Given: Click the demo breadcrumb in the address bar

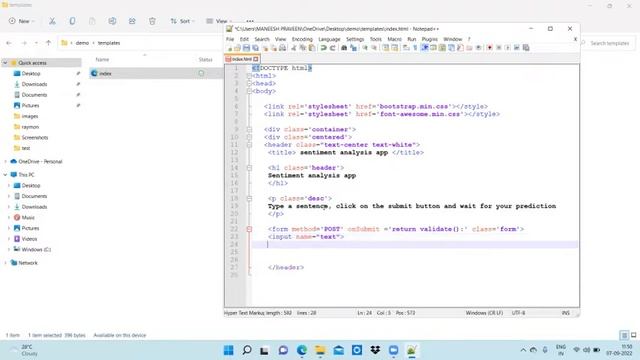Looking at the screenshot, I should [82, 43].
